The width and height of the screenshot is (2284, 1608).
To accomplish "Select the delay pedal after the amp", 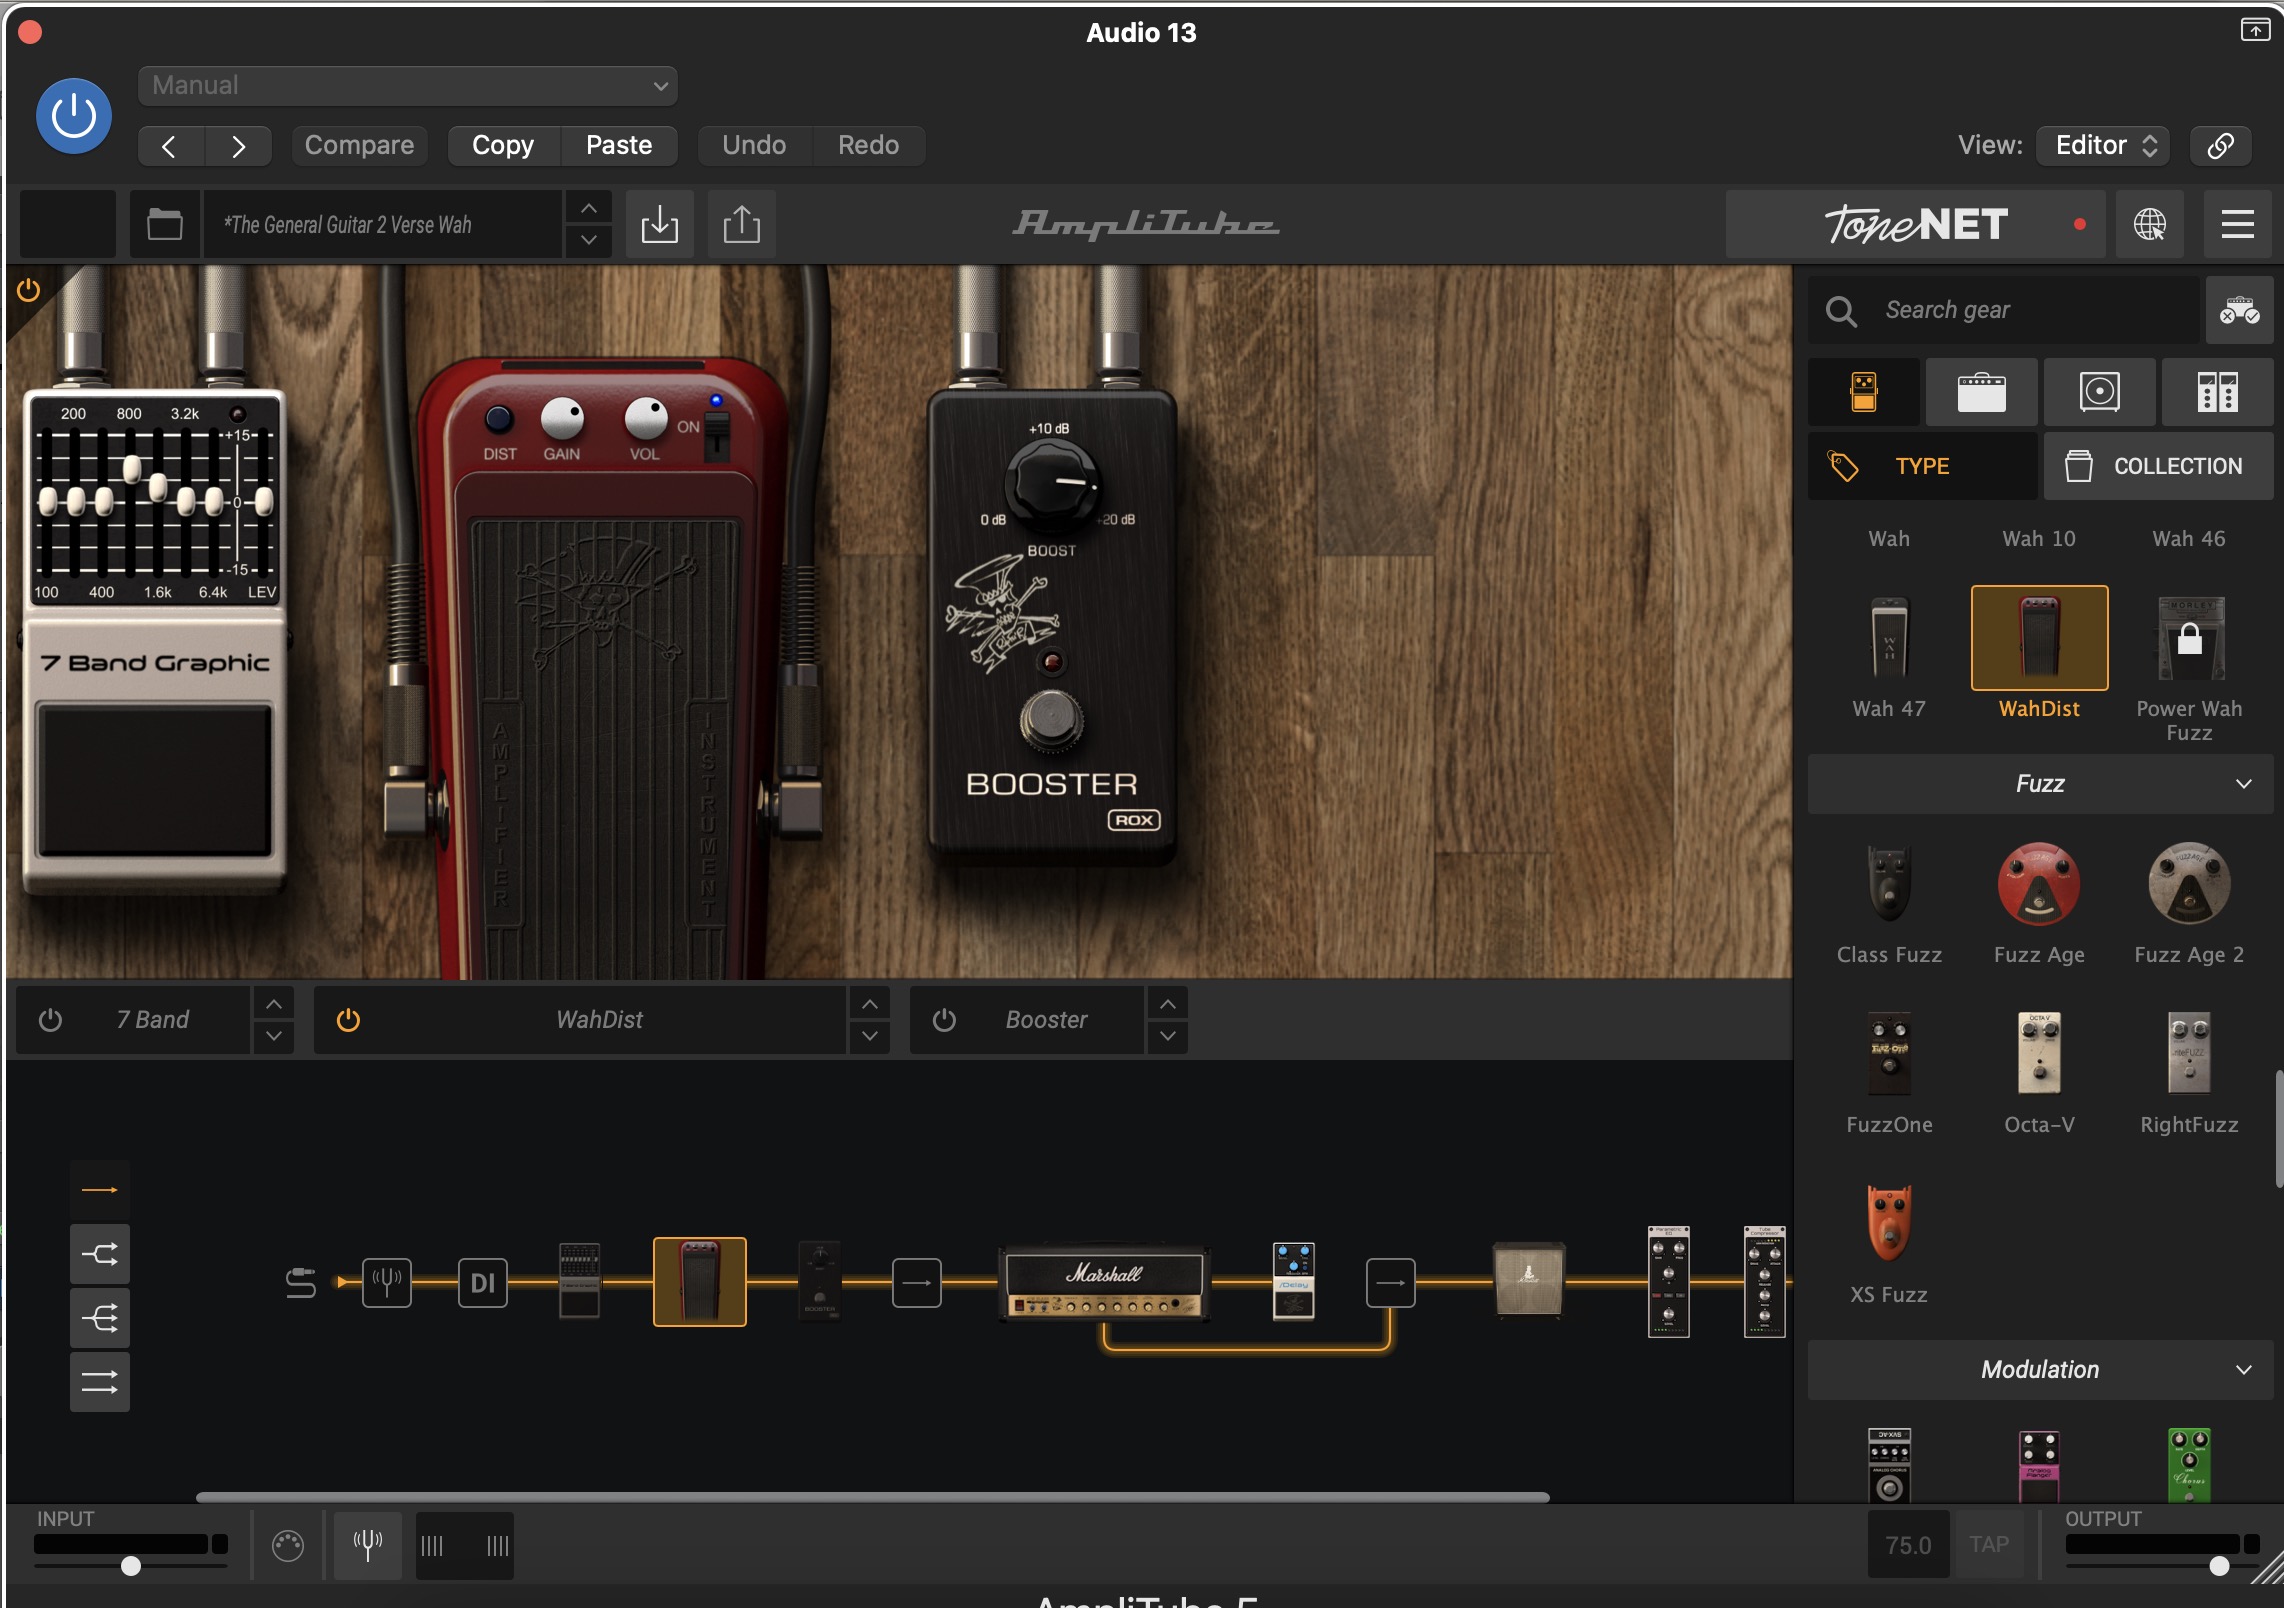I will 1294,1281.
